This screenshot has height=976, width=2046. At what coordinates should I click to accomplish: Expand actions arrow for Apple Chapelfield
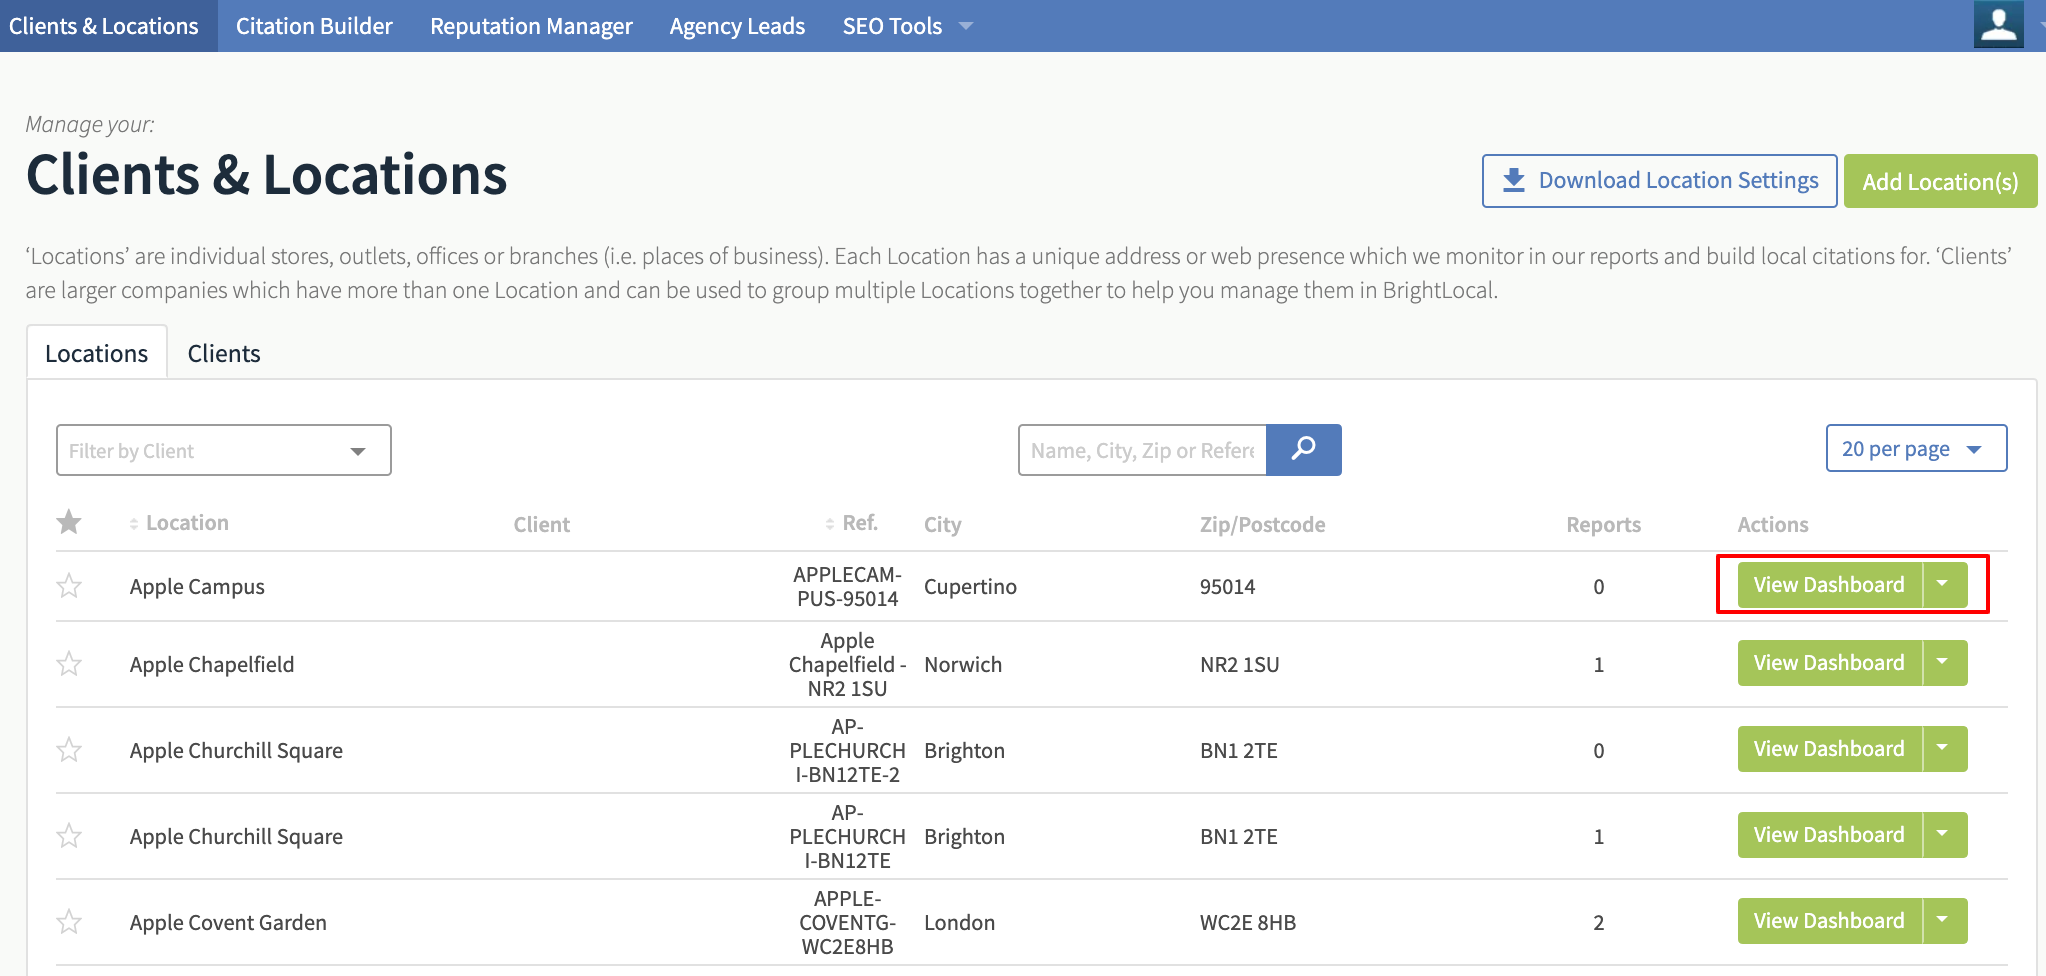(1945, 662)
